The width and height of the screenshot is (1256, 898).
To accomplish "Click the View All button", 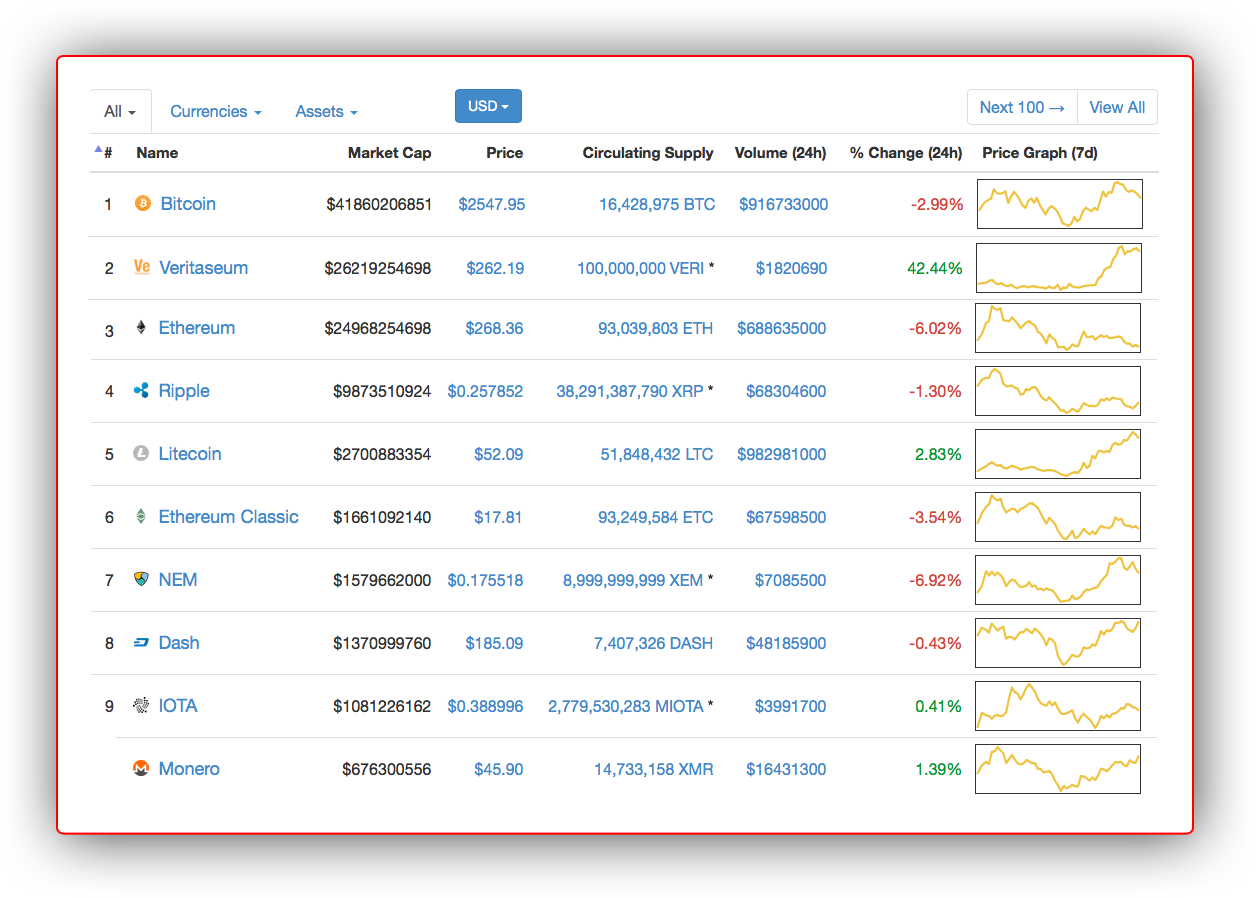I will pyautogui.click(x=1117, y=107).
